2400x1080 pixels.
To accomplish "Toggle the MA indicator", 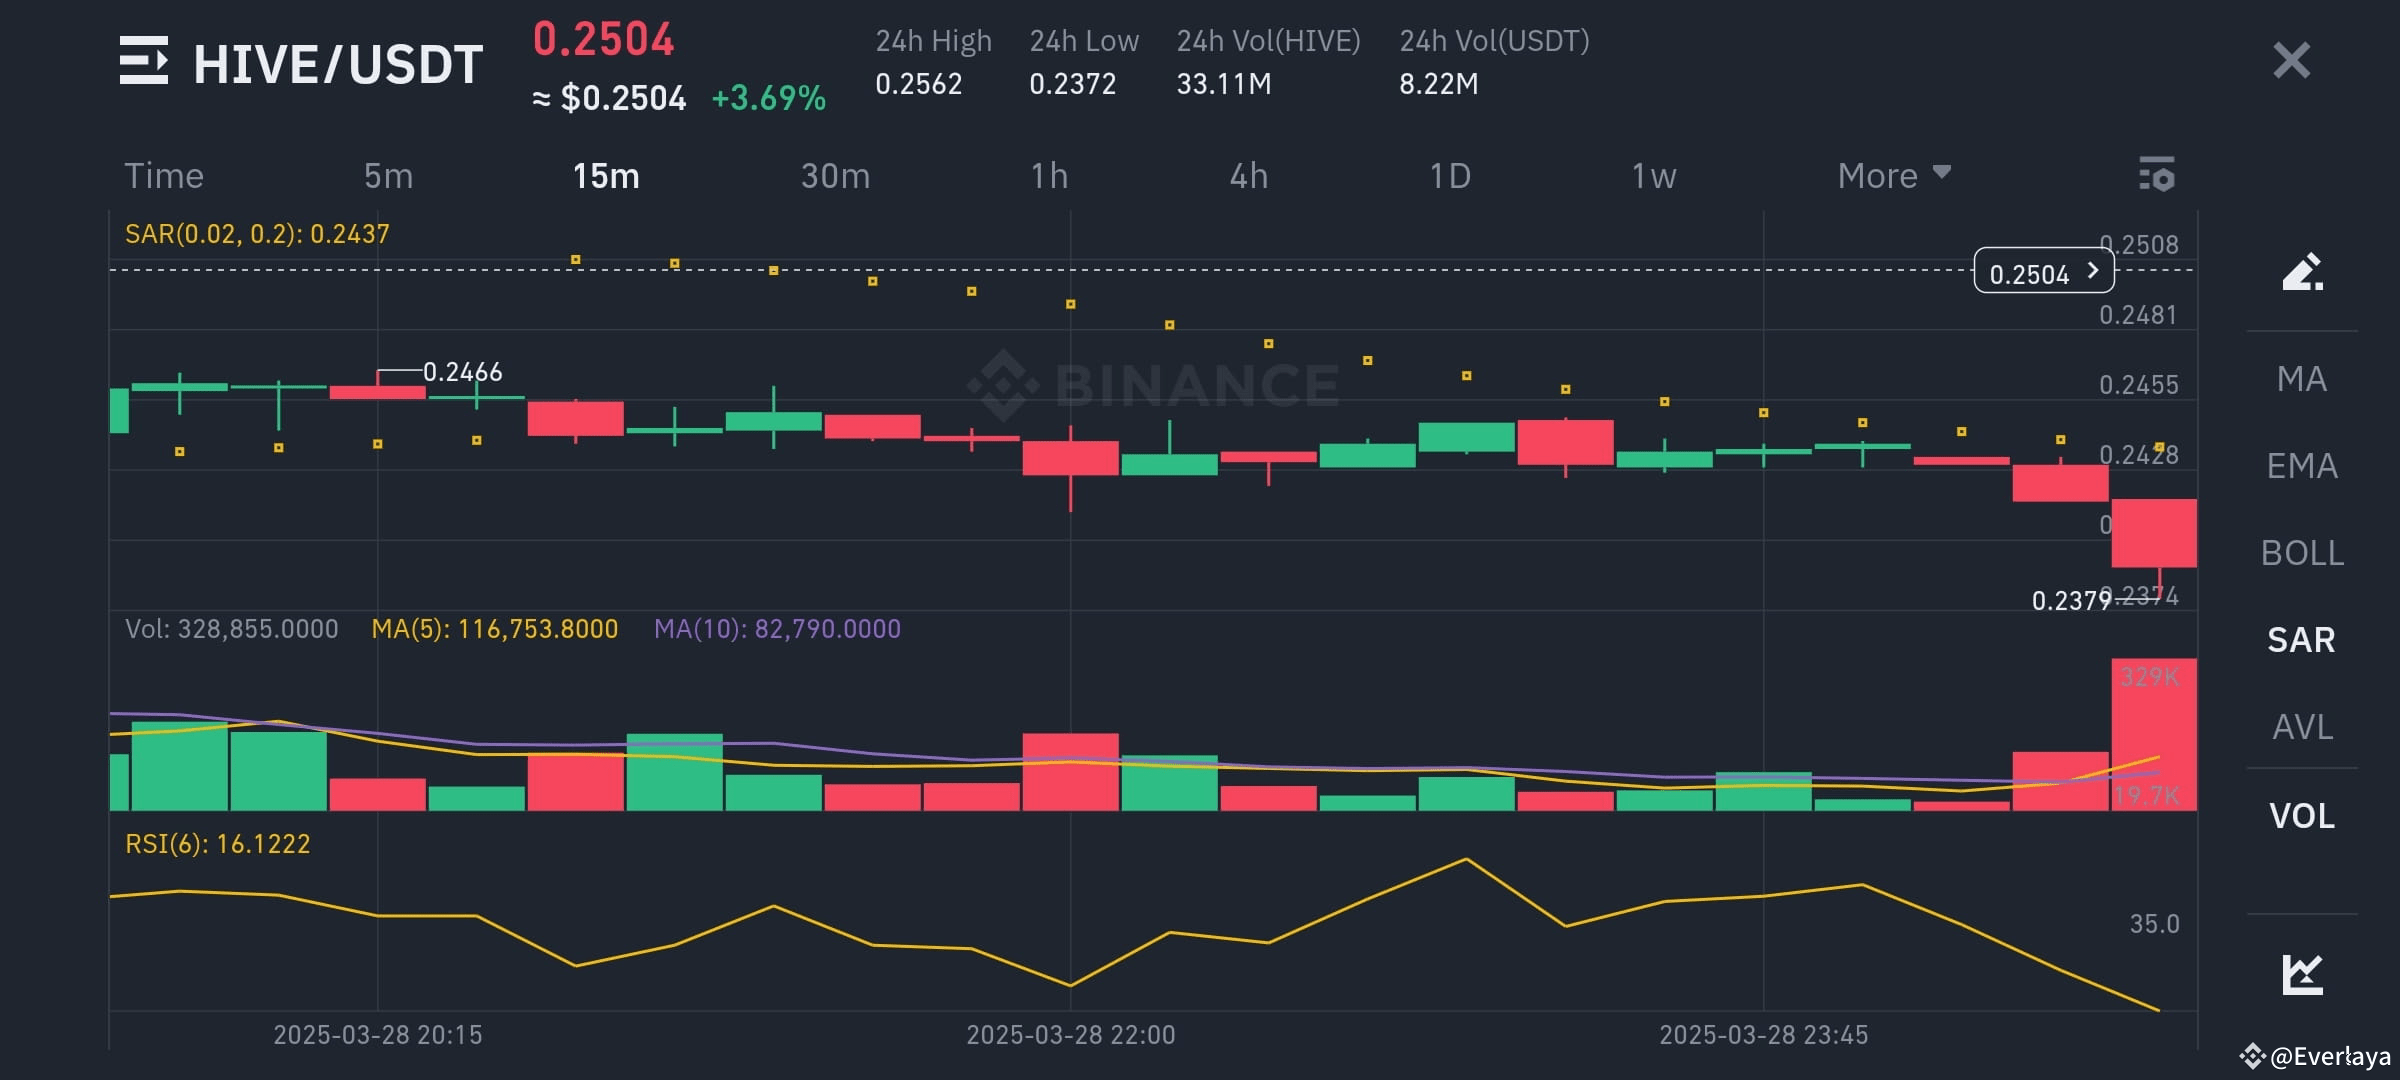I will click(x=2304, y=378).
